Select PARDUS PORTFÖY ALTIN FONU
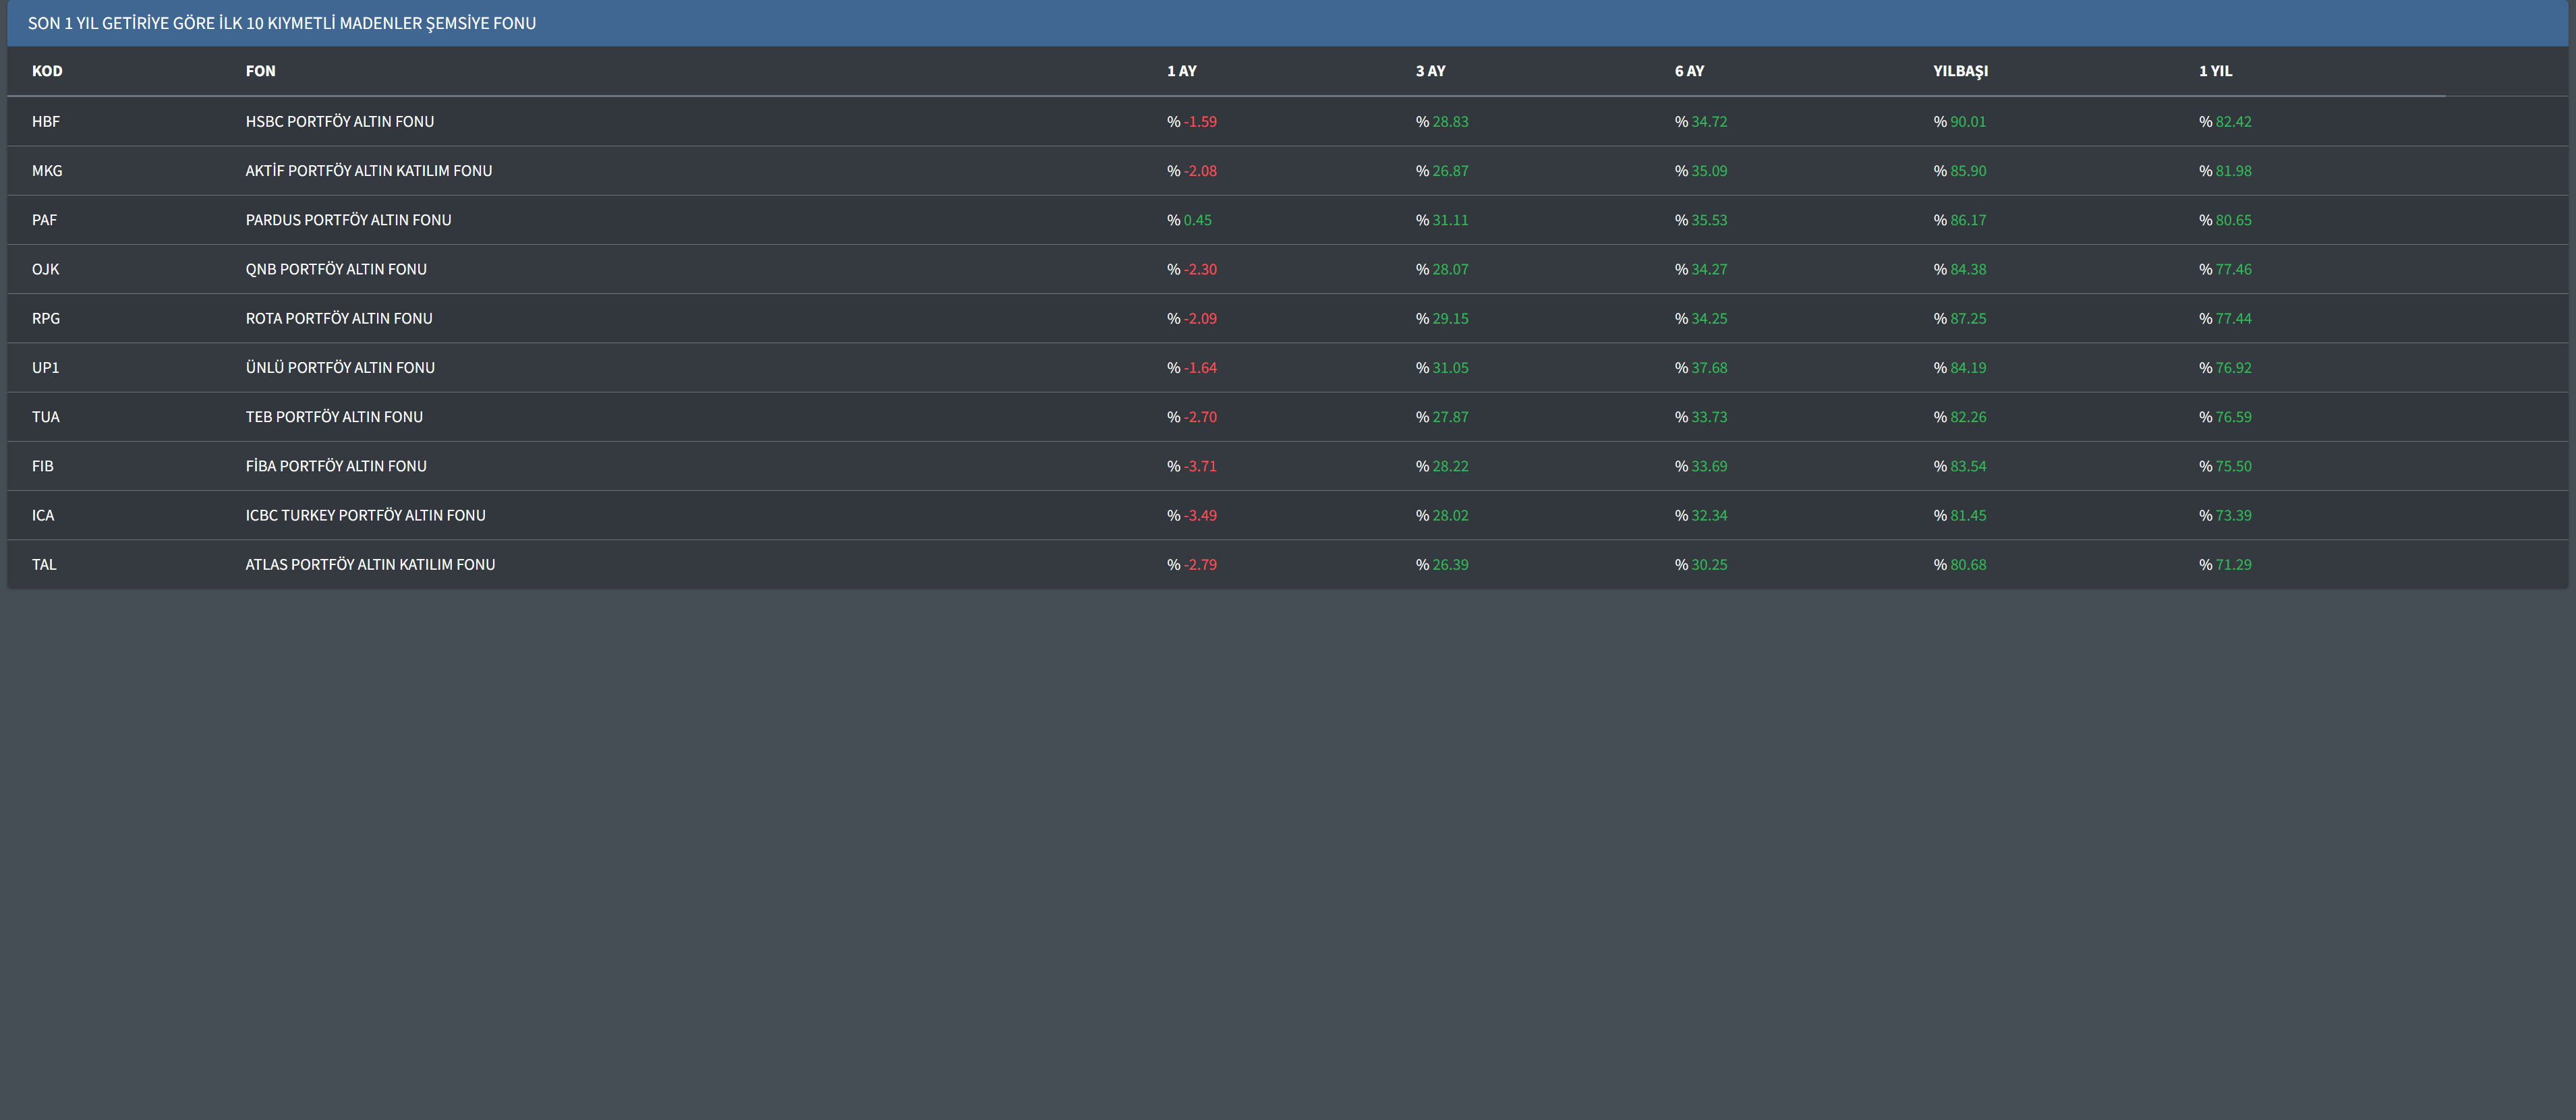This screenshot has width=2576, height=1120. (x=348, y=220)
